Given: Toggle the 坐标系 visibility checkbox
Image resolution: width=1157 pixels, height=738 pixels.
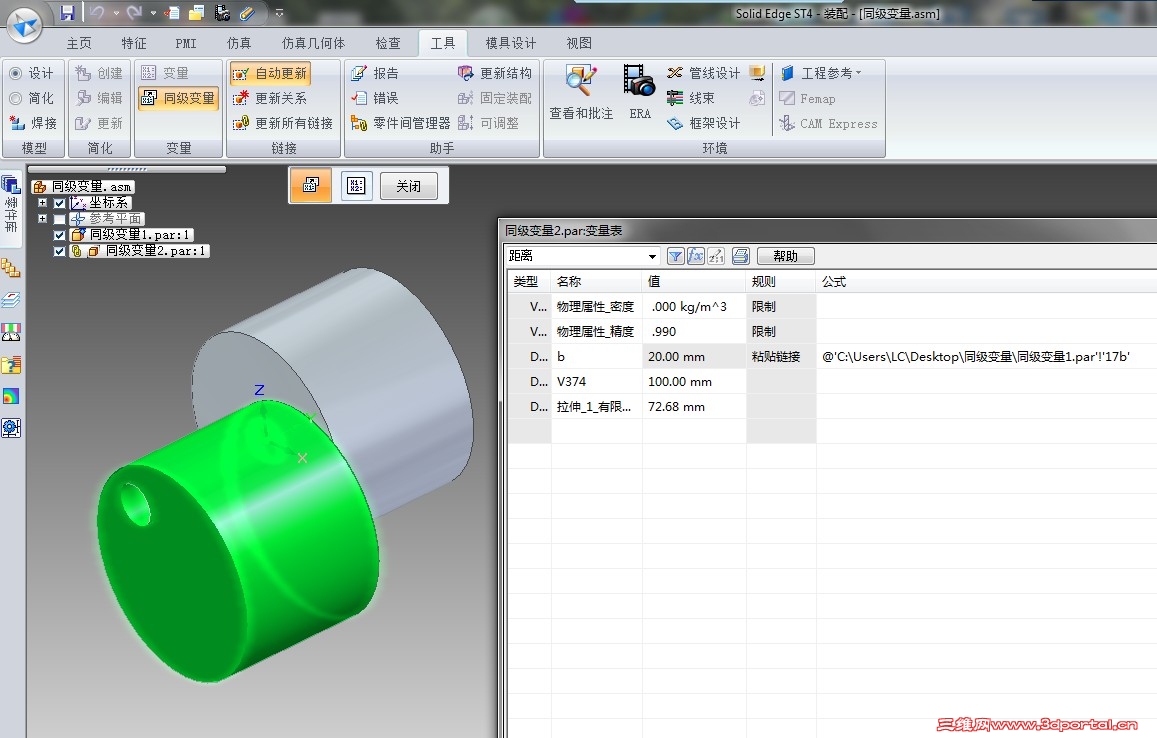Looking at the screenshot, I should point(60,203).
